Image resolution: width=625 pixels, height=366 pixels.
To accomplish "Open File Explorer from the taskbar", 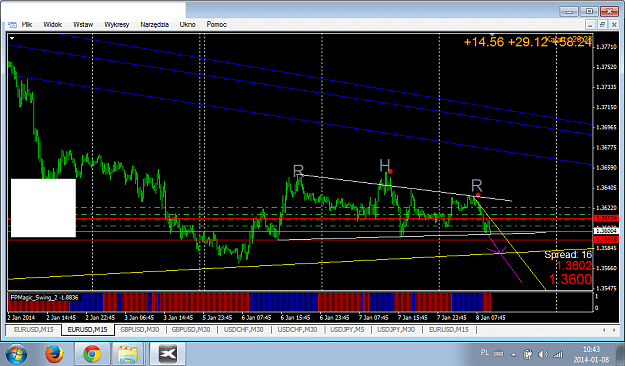I will coord(128,354).
